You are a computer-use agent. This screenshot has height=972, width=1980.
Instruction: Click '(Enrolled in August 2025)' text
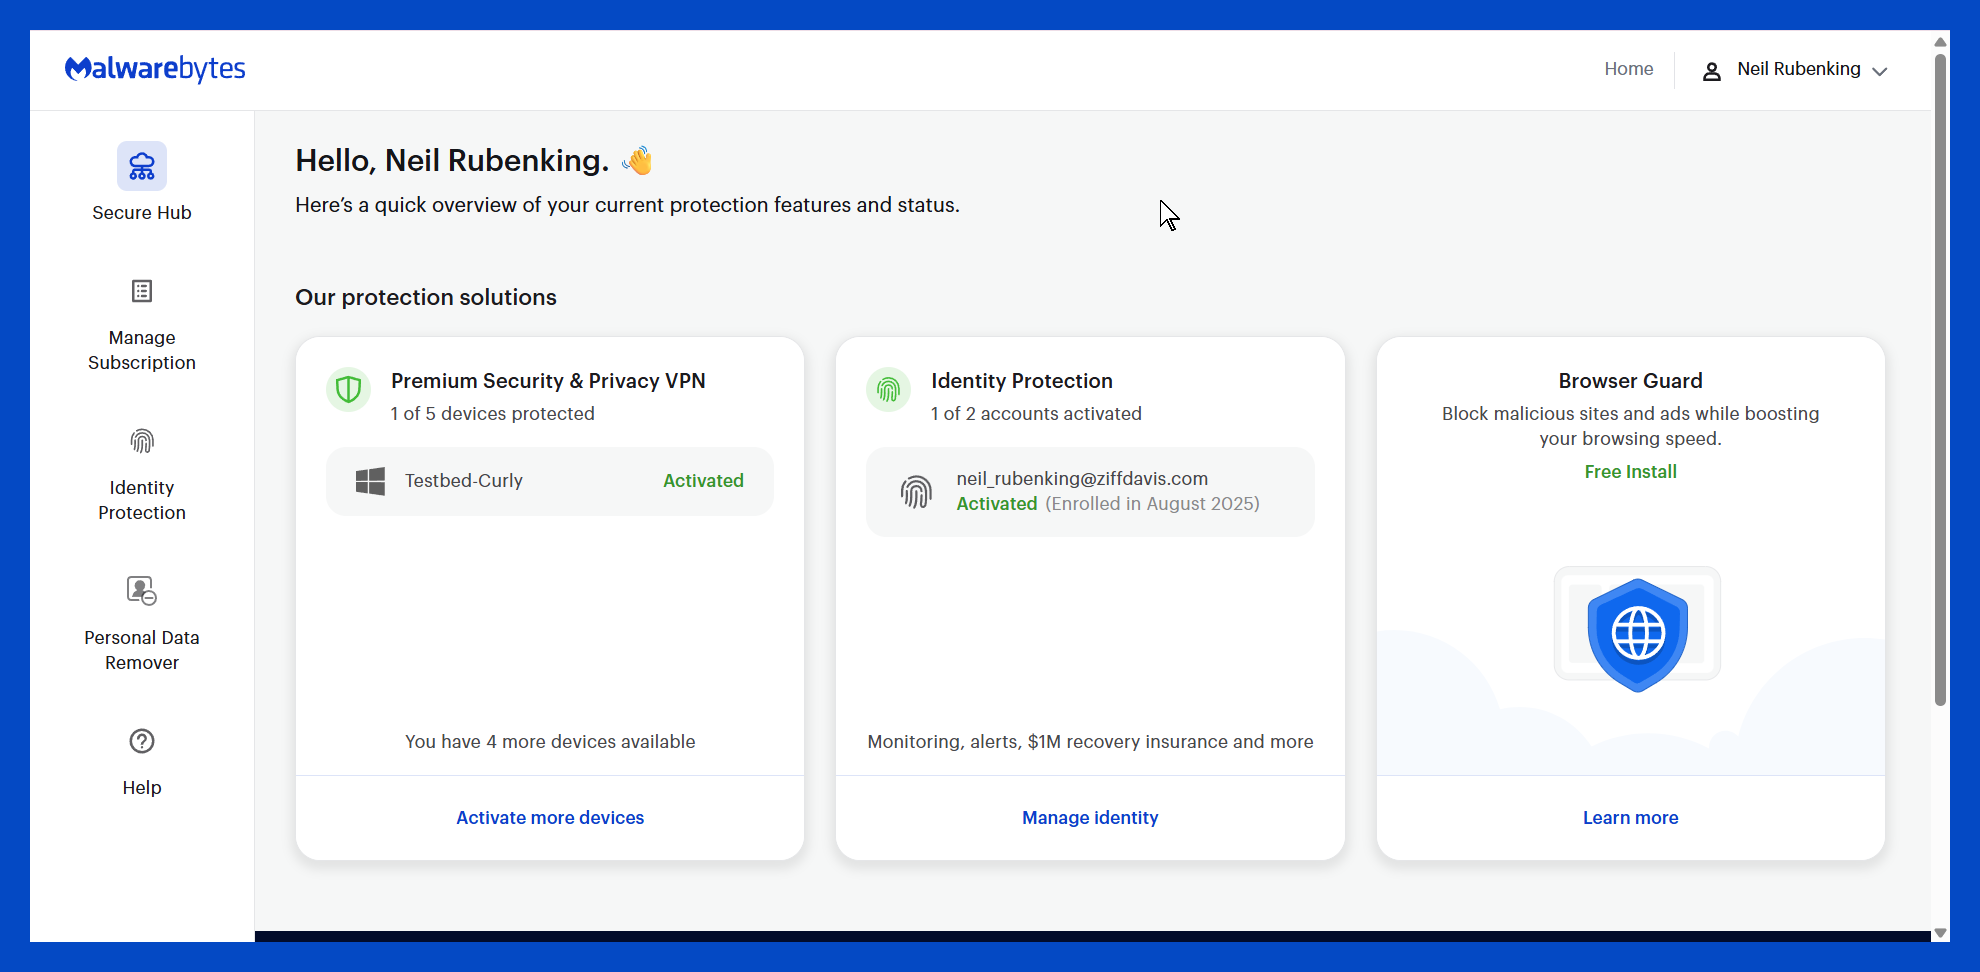pyautogui.click(x=1153, y=504)
